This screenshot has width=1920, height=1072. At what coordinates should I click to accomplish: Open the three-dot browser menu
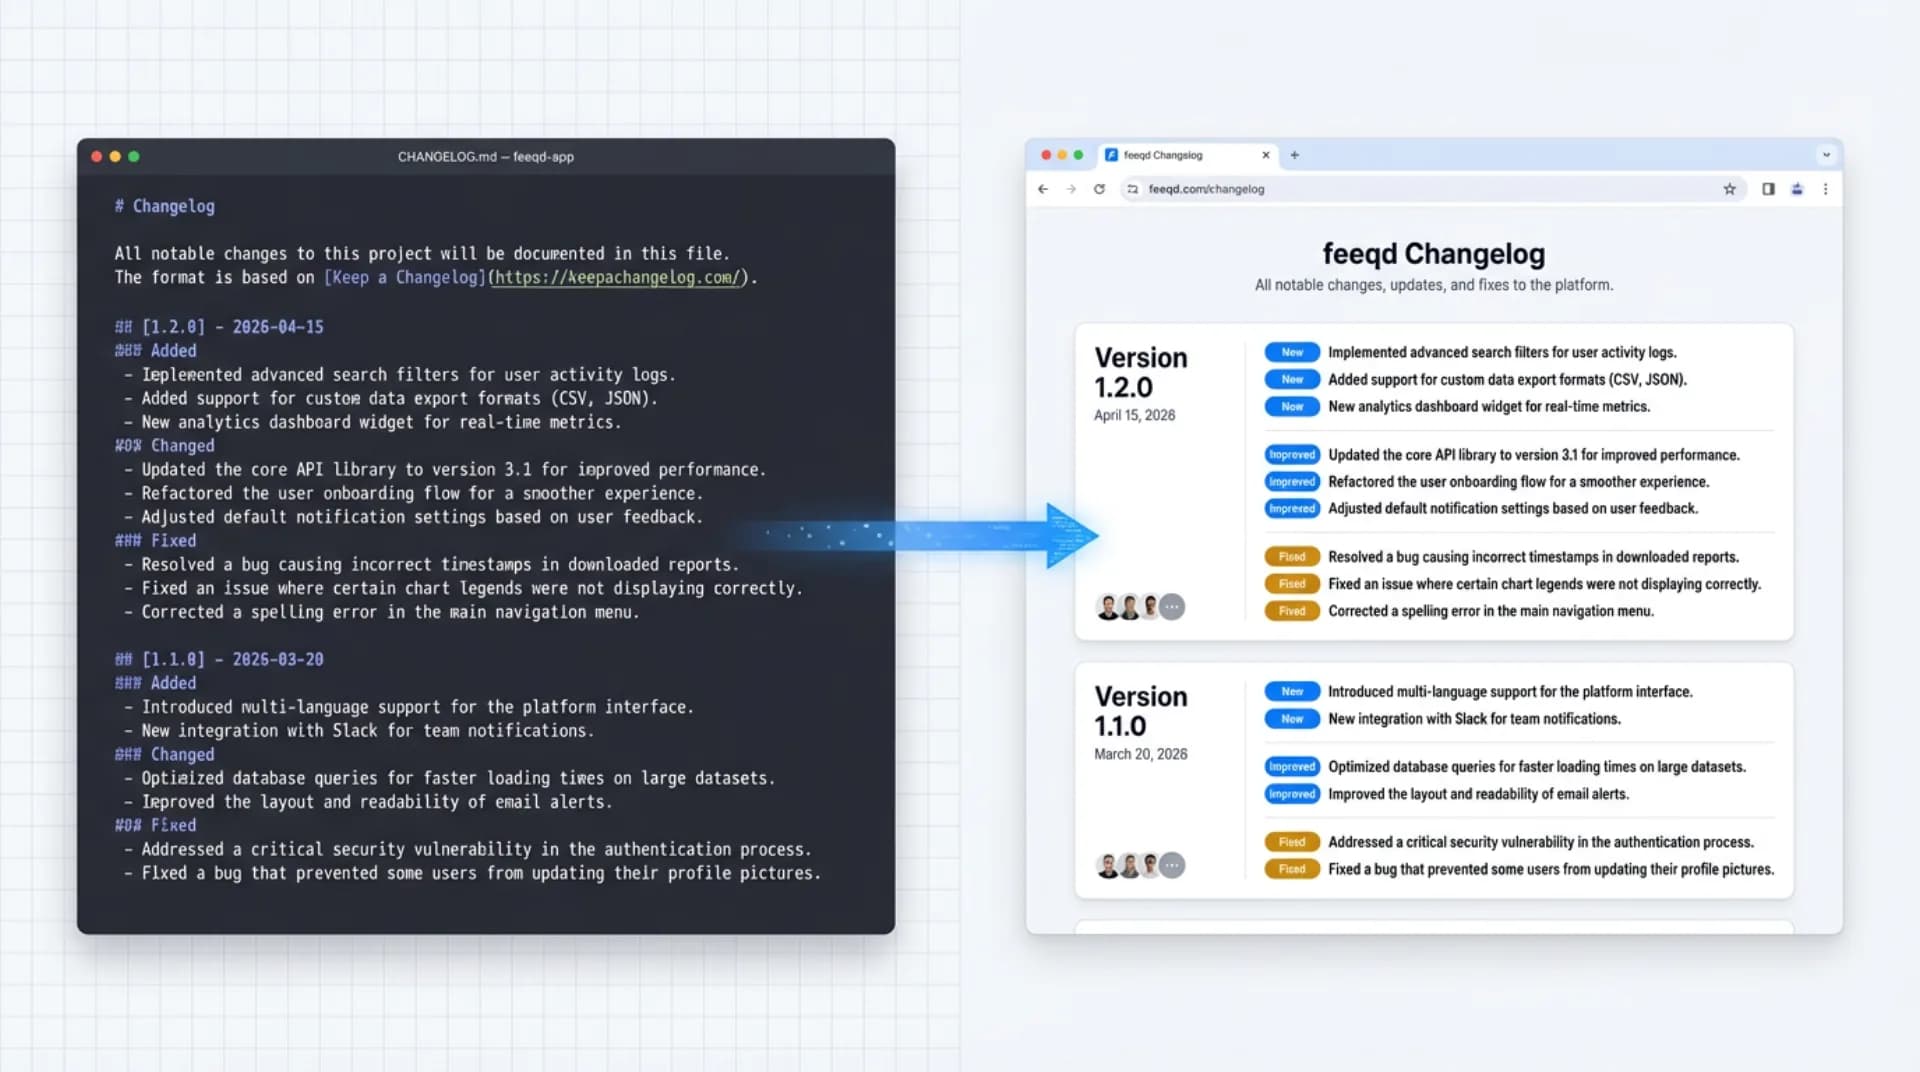[1826, 189]
